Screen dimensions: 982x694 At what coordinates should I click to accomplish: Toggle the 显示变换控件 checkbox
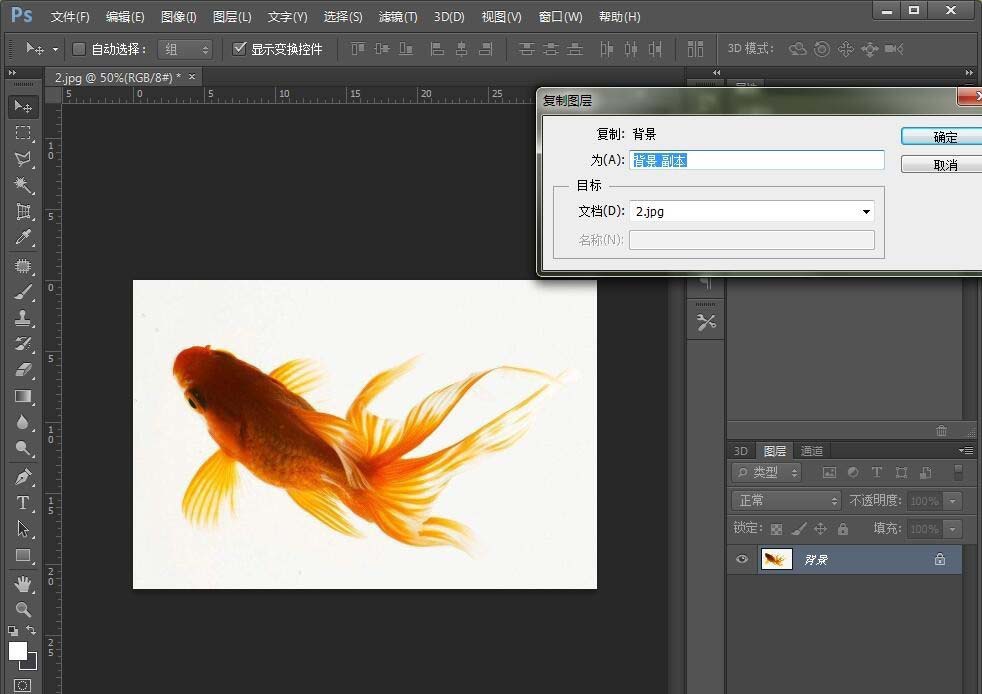240,48
